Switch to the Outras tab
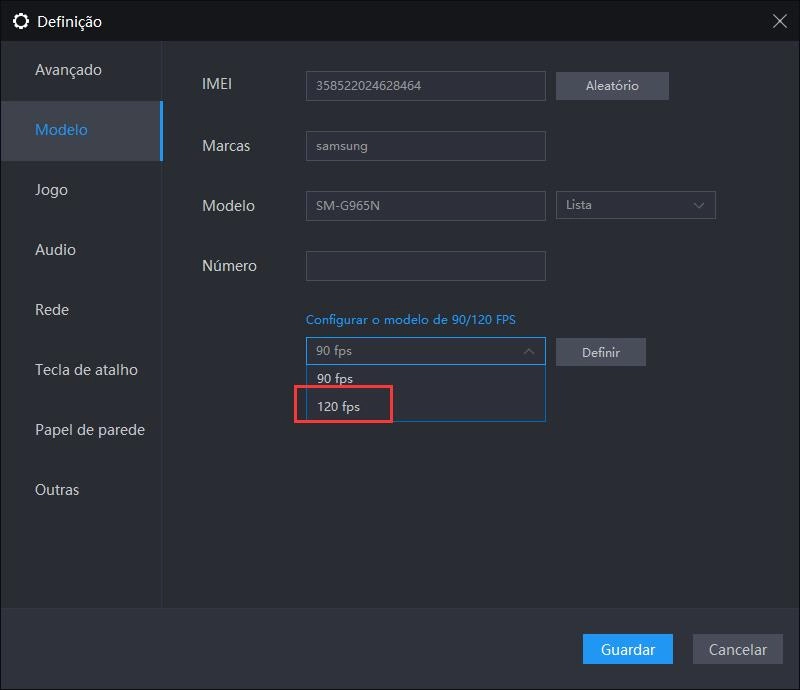This screenshot has height=690, width=800. 57,490
